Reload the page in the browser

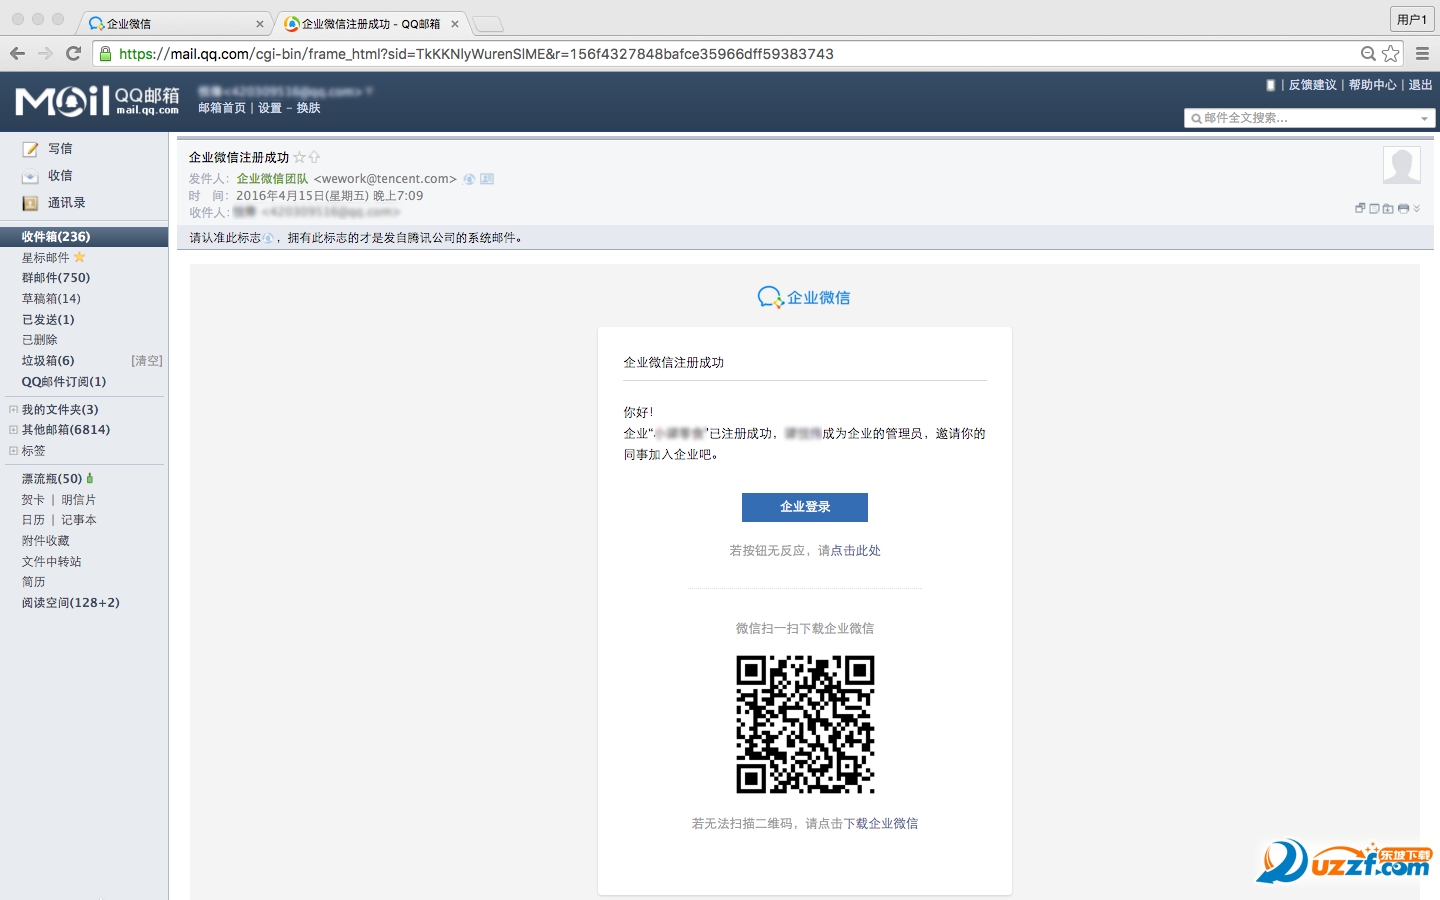73,53
